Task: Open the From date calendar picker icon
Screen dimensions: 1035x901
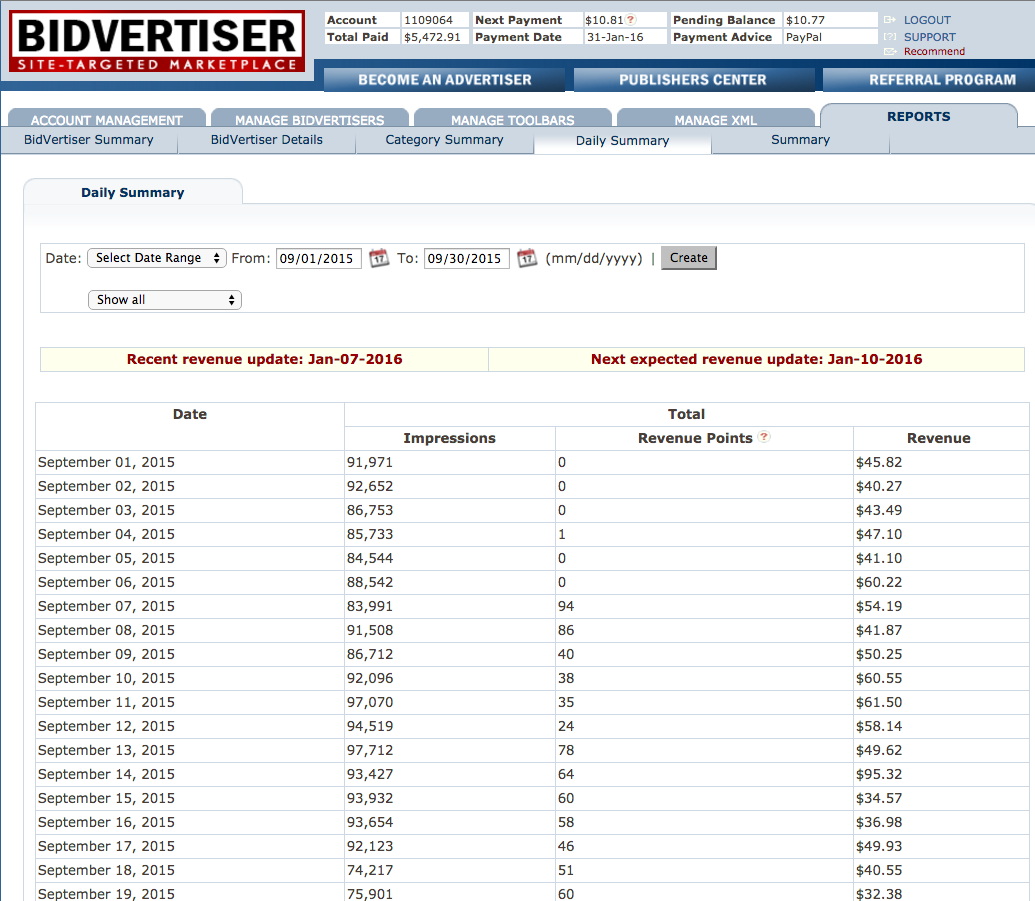Action: 379,257
